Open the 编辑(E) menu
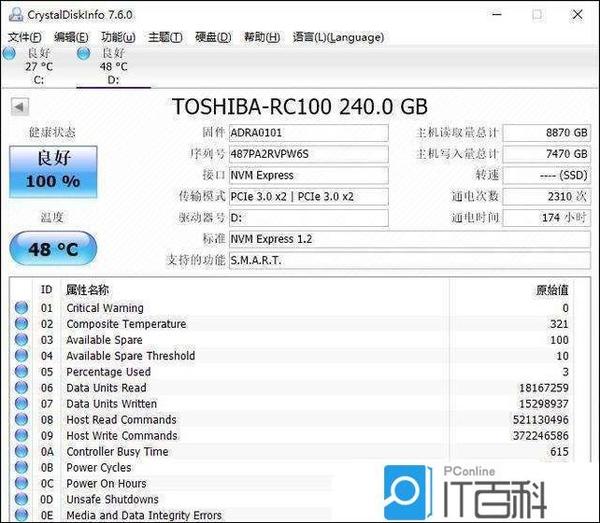Viewport: 600px width, 523px height. point(71,37)
